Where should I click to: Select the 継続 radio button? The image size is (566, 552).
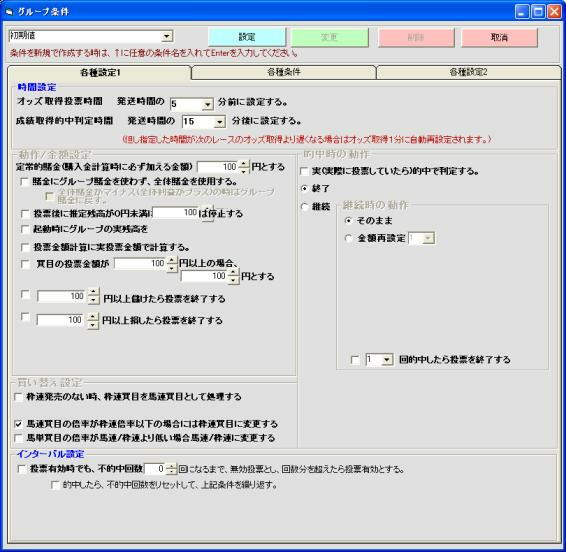[305, 207]
